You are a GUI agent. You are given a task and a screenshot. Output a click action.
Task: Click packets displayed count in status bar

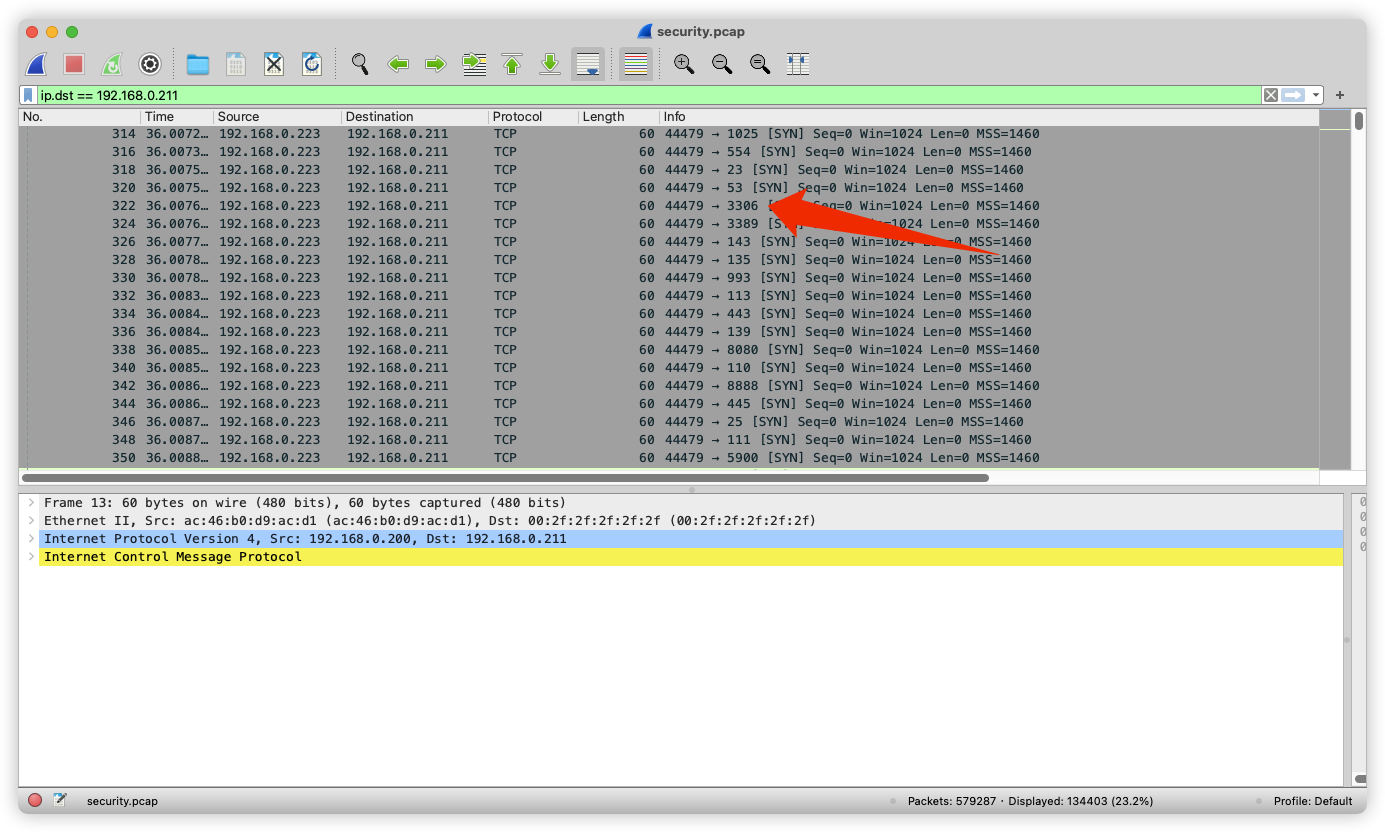click(x=1030, y=801)
